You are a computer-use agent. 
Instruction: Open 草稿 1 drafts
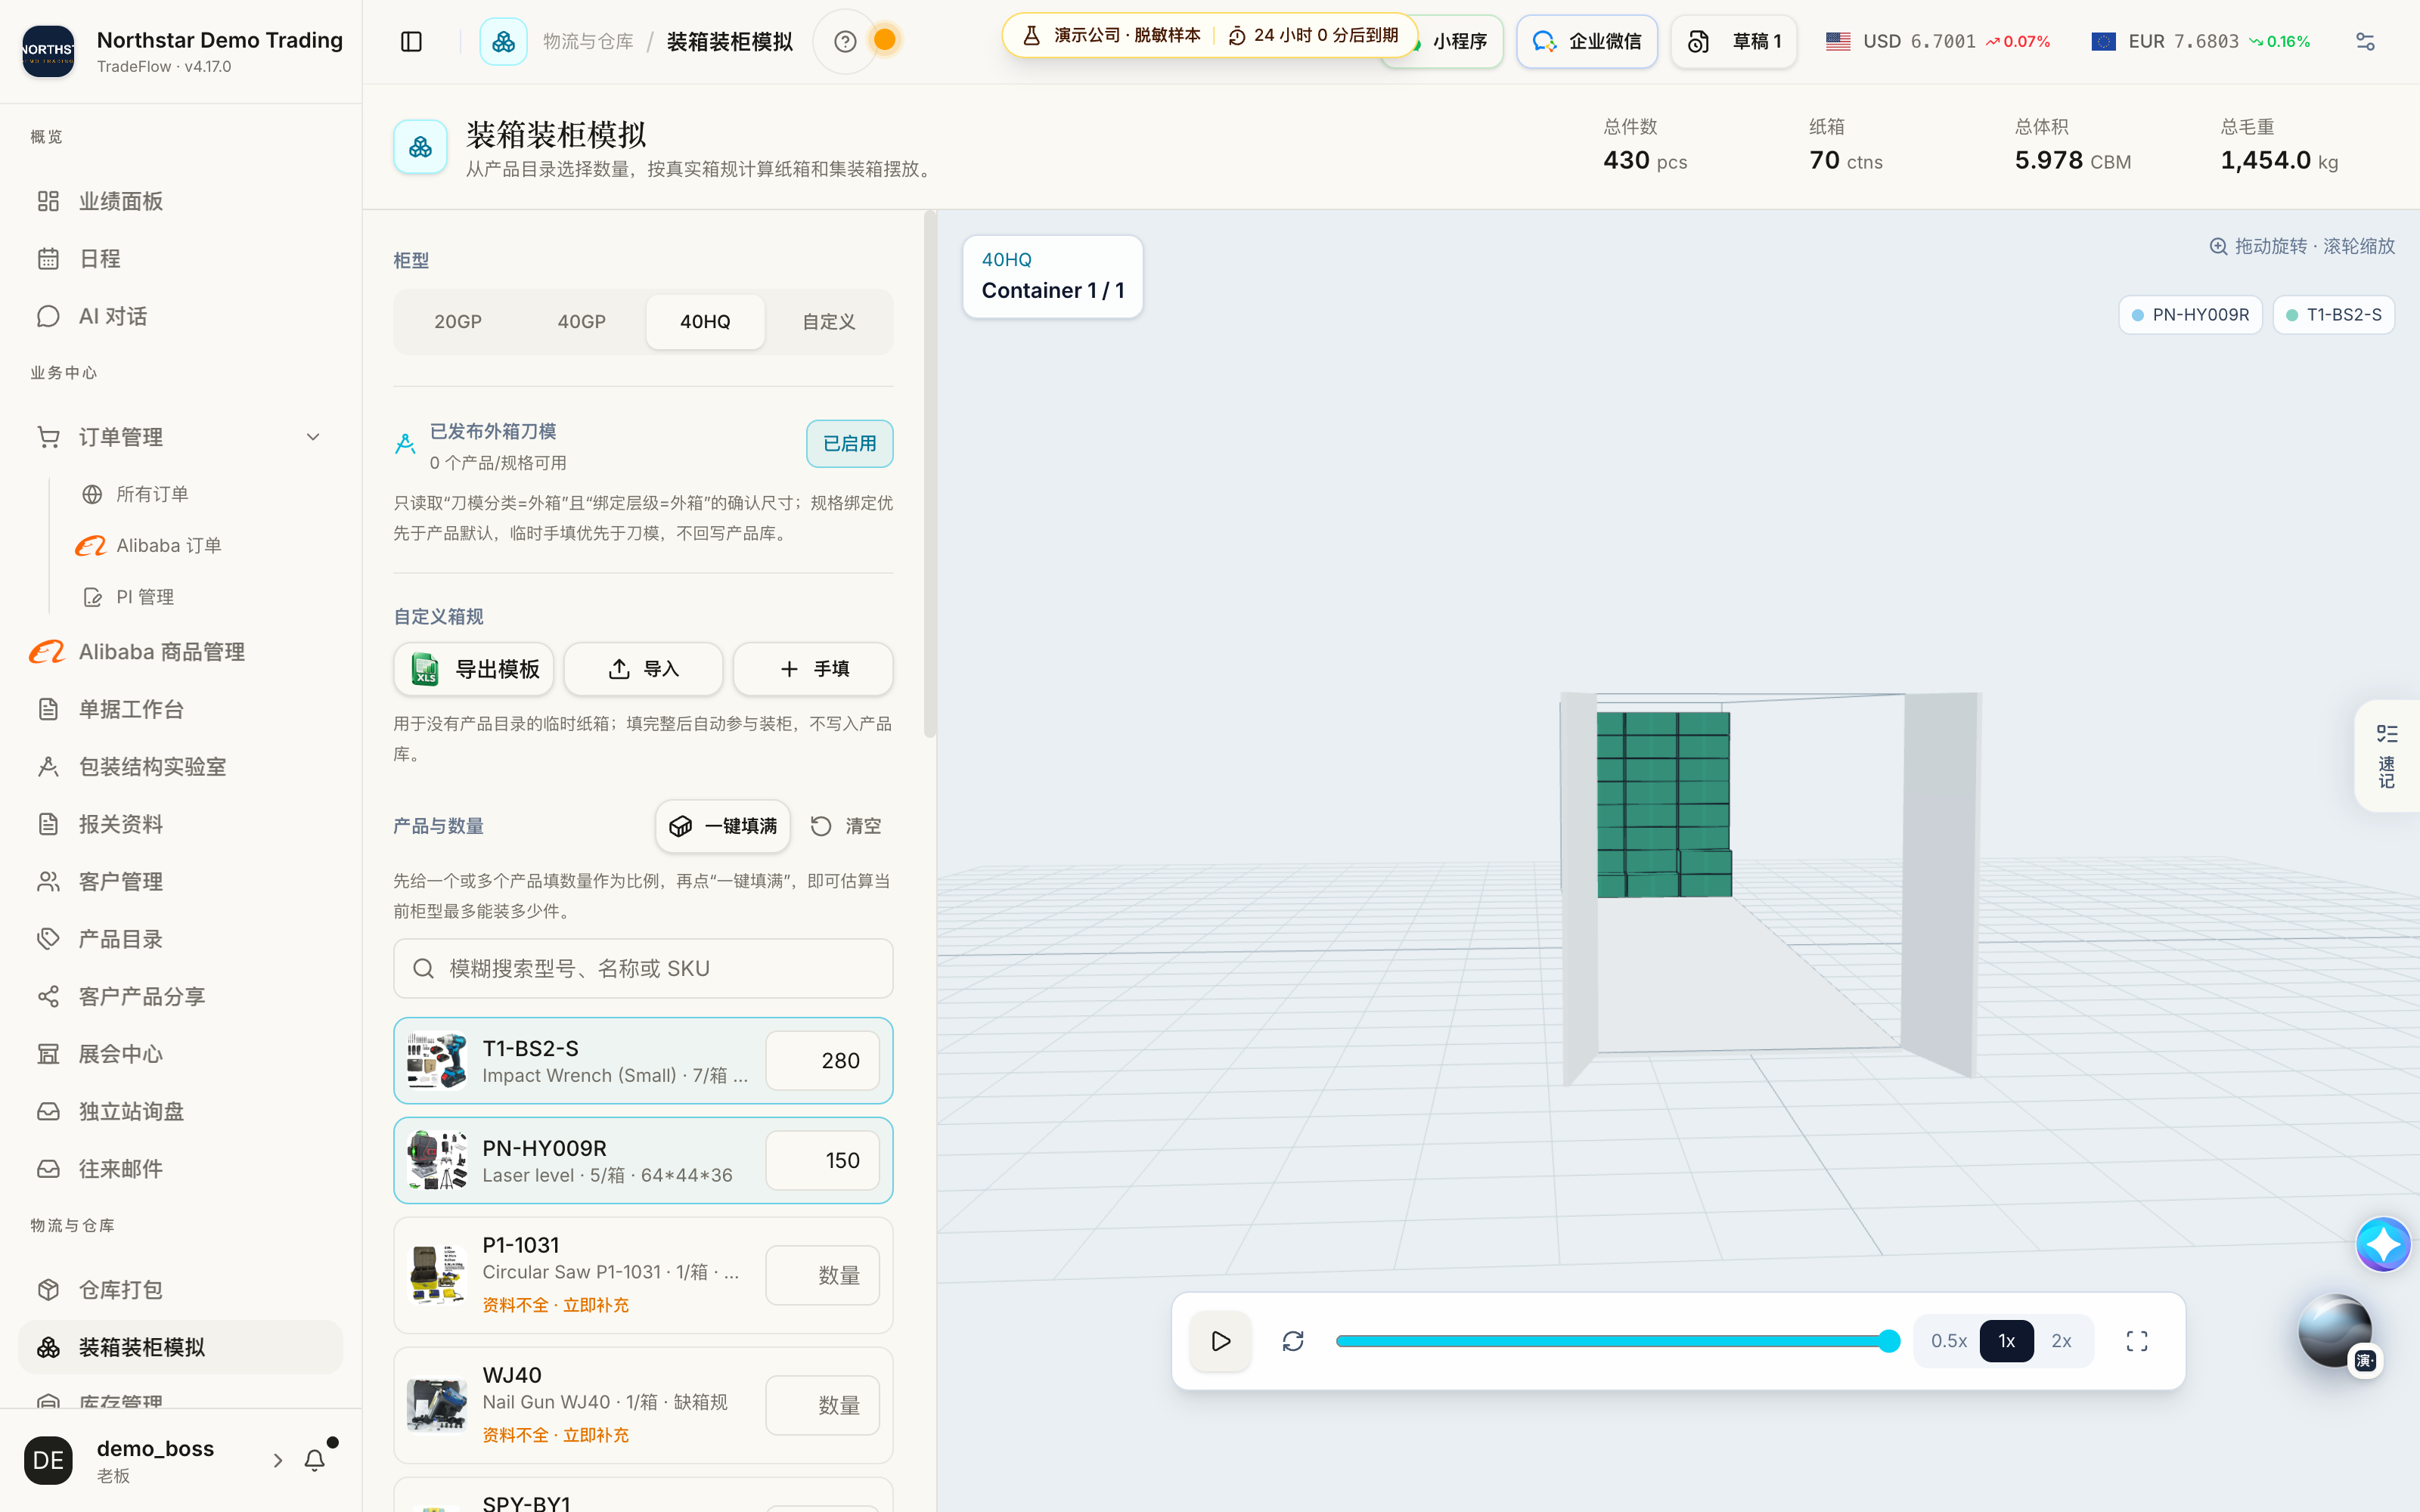point(1734,41)
